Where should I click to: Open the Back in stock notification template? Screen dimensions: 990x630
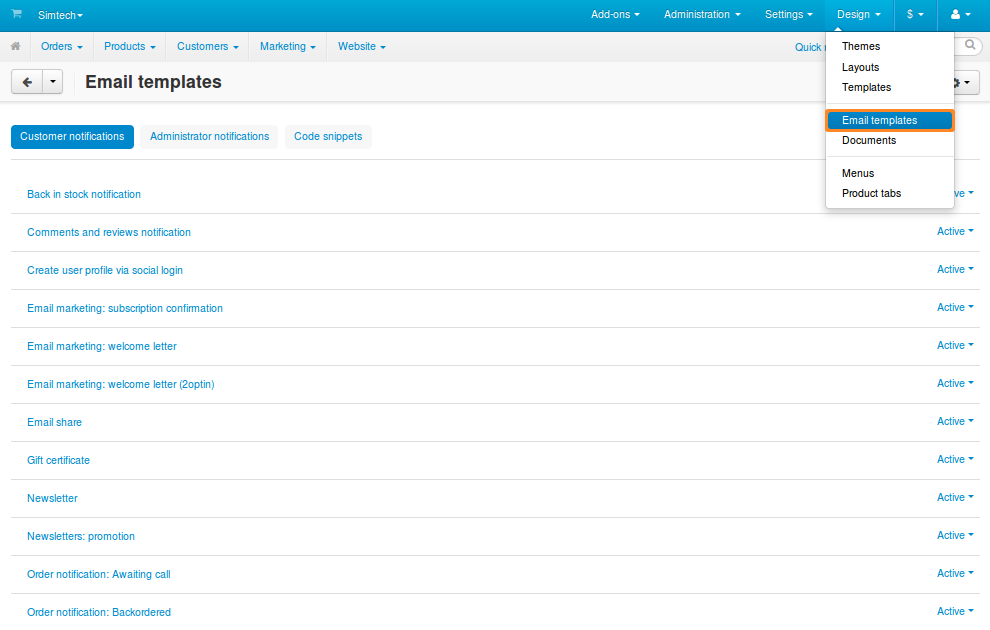coord(84,194)
